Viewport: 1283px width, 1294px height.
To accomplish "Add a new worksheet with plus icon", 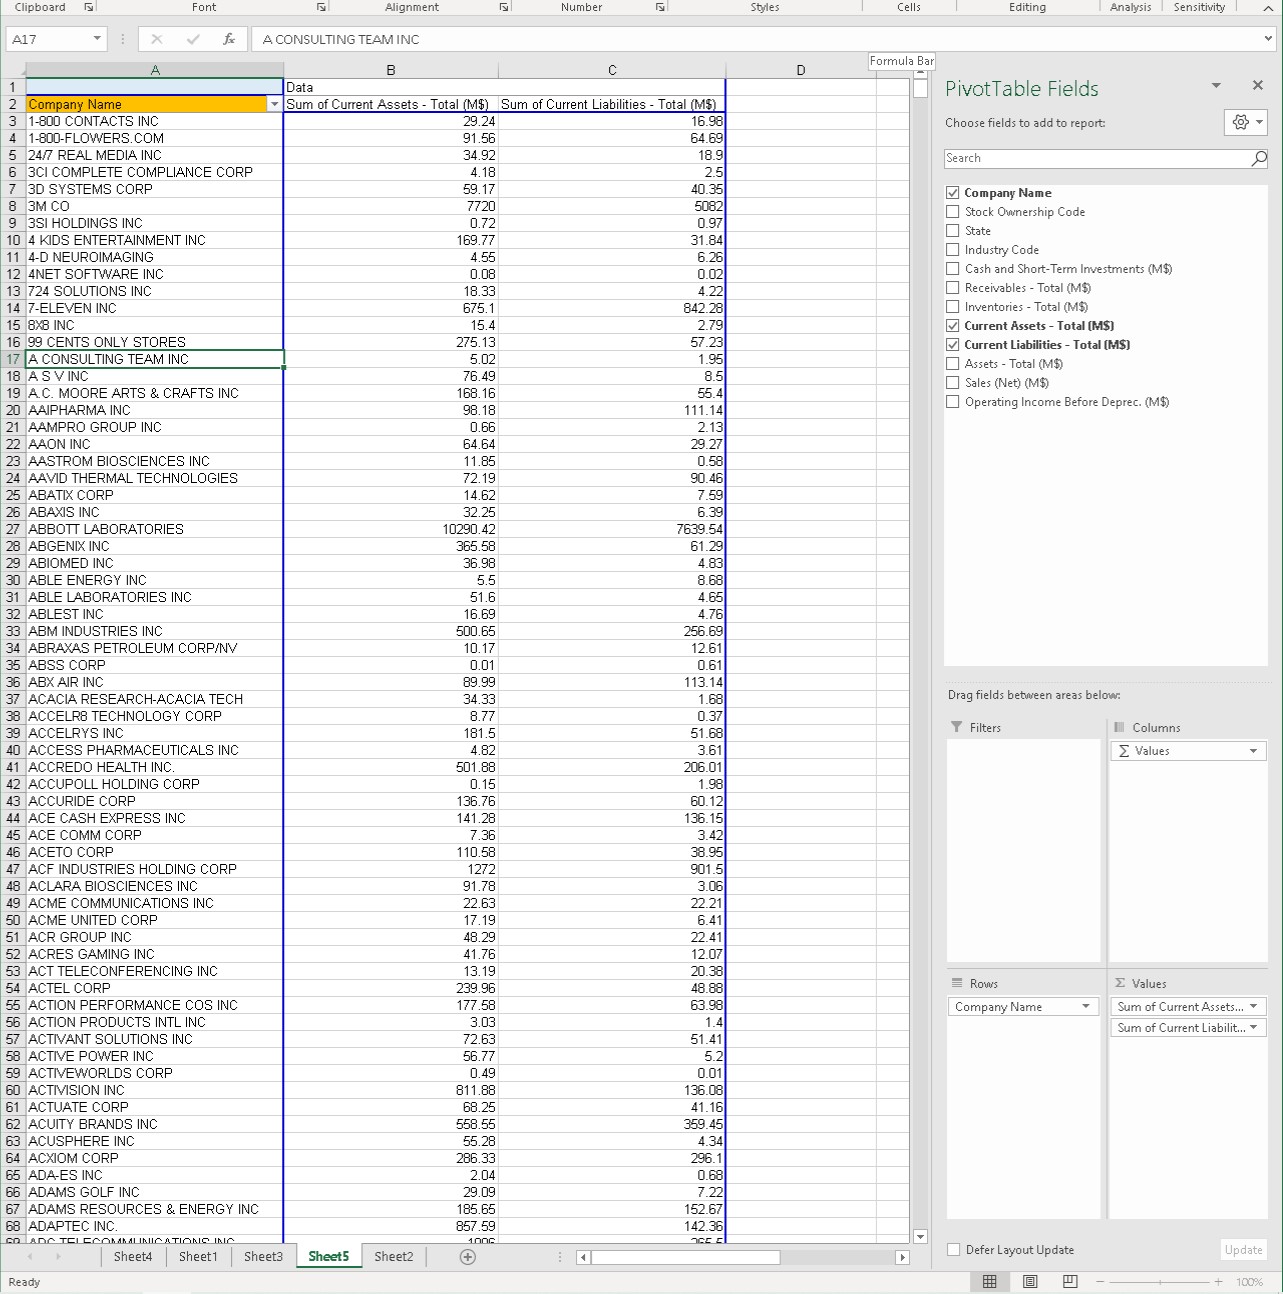I will coord(467,1256).
